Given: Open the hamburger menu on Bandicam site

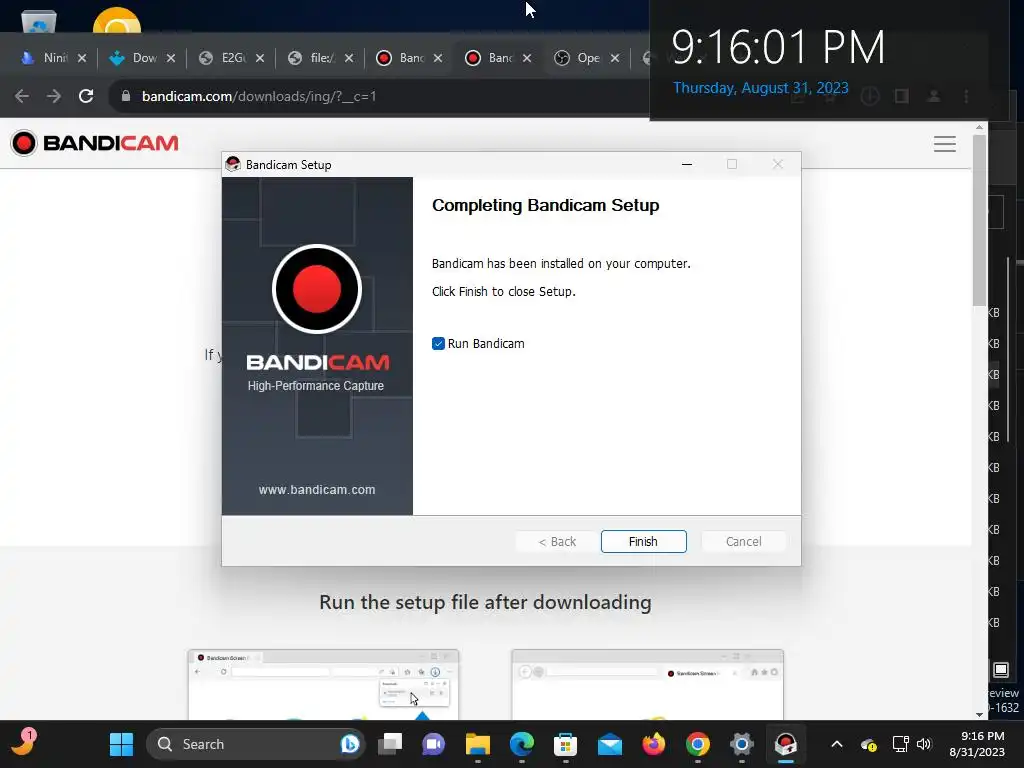Looking at the screenshot, I should [x=944, y=144].
